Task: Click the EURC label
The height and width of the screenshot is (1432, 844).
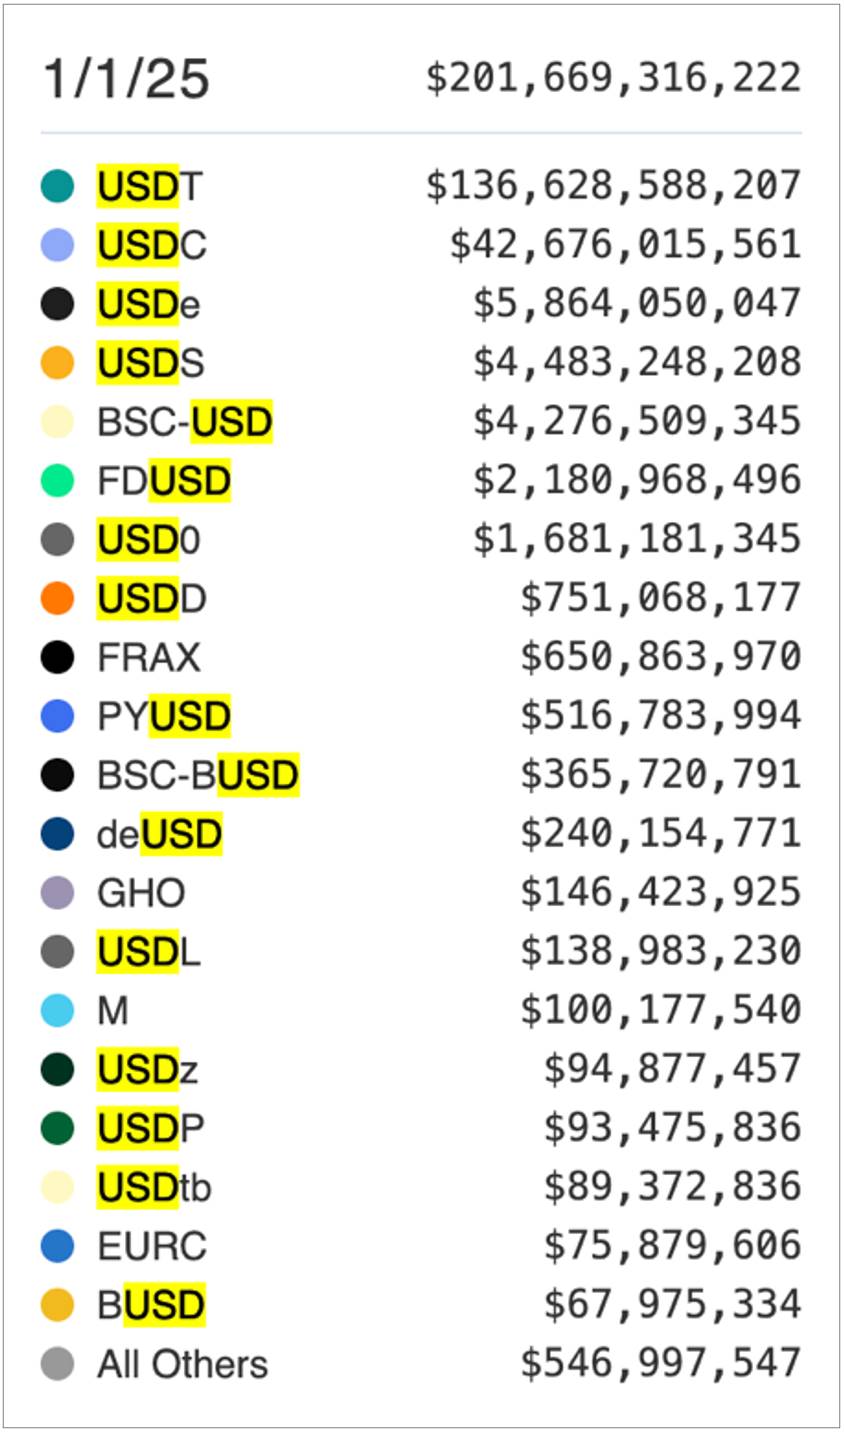Action: click(x=152, y=1246)
